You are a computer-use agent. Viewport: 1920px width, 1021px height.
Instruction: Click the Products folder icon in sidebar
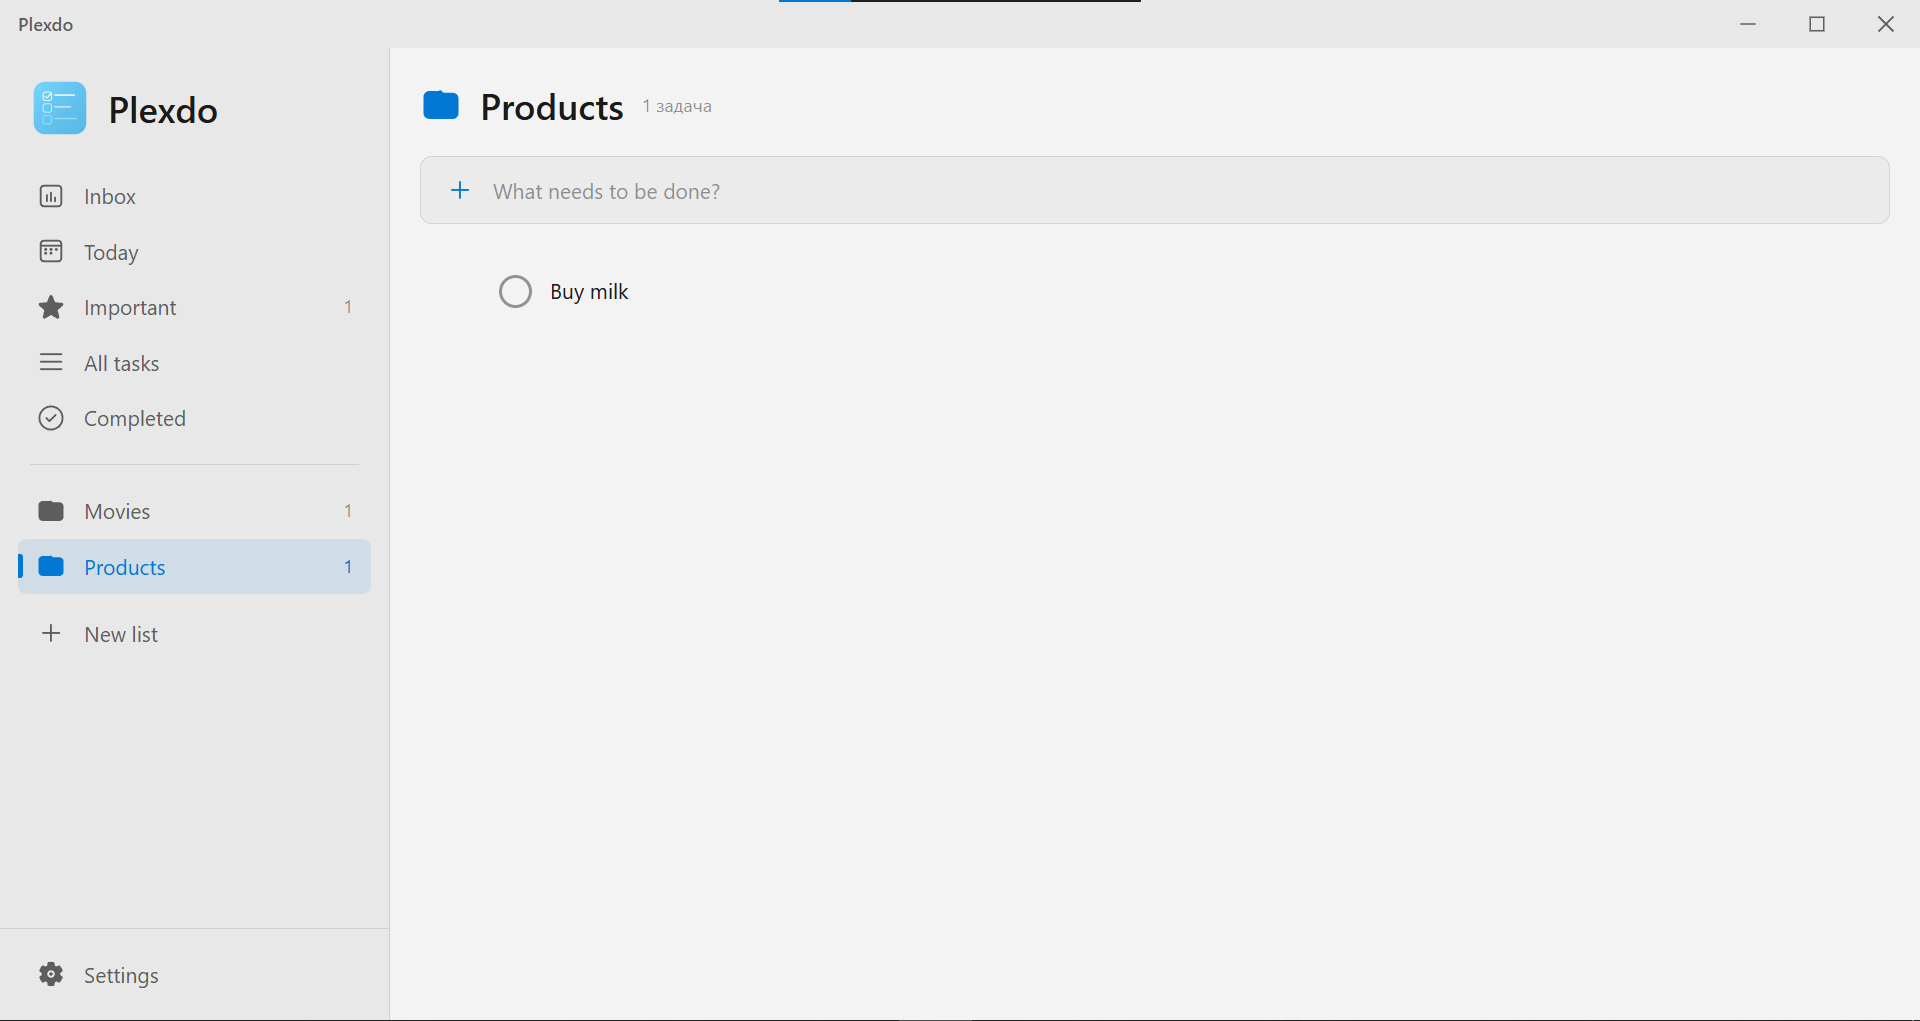click(51, 566)
